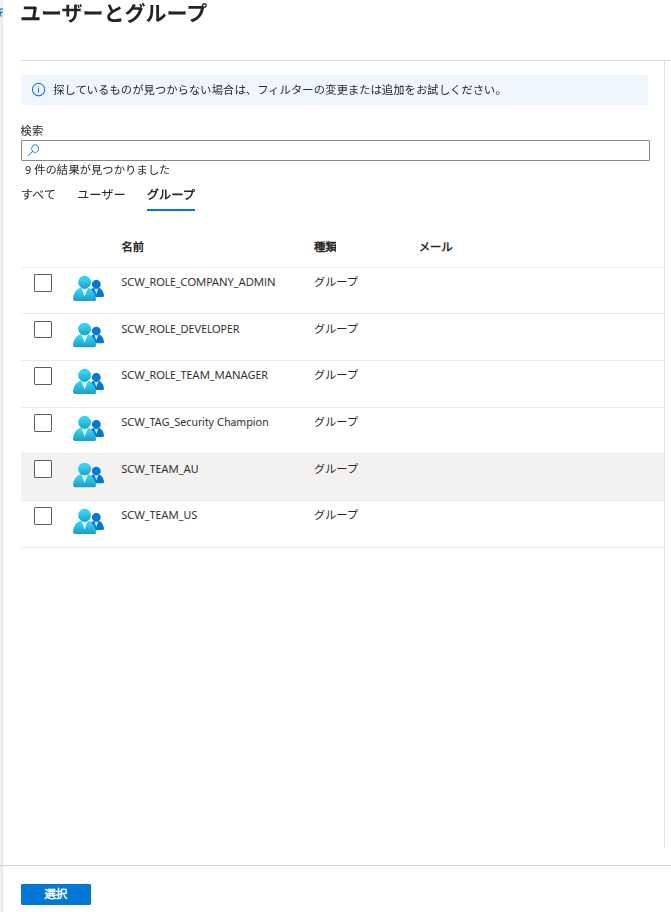Click the info icon in the filter notice
The height and width of the screenshot is (912, 671).
point(39,90)
